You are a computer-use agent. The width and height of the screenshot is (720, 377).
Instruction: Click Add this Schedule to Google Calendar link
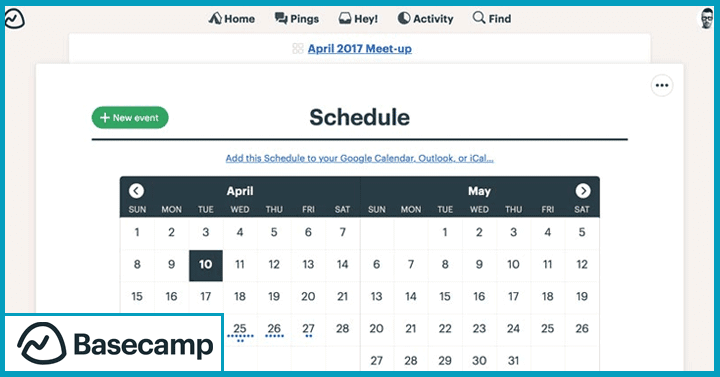tap(360, 158)
